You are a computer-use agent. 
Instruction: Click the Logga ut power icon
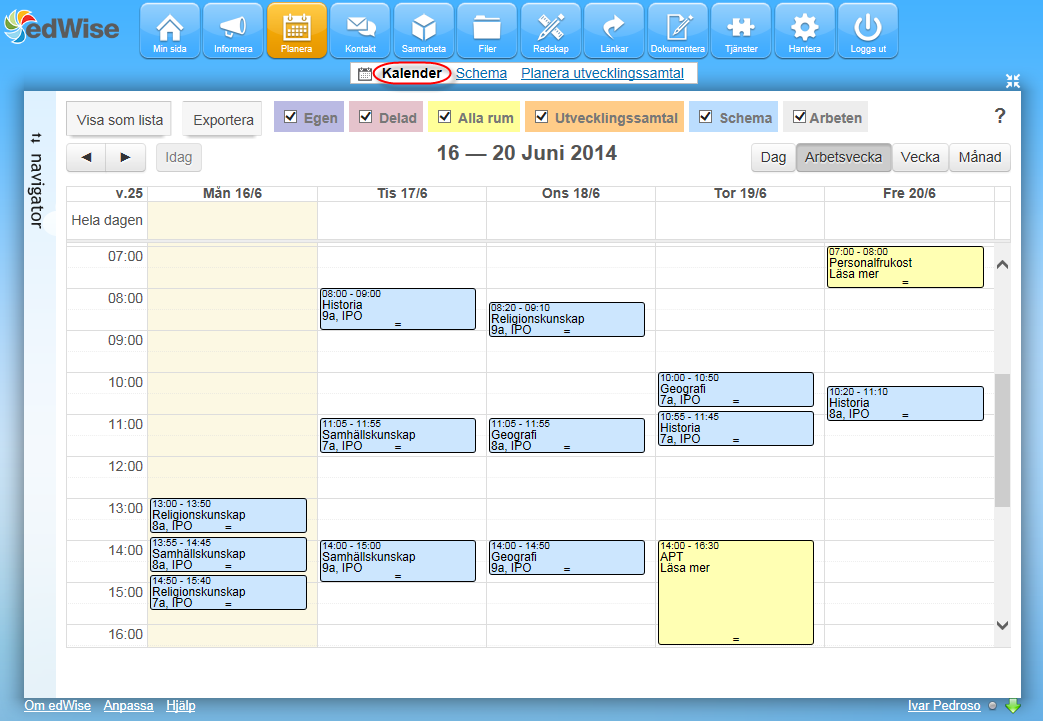pyautogui.click(x=868, y=31)
